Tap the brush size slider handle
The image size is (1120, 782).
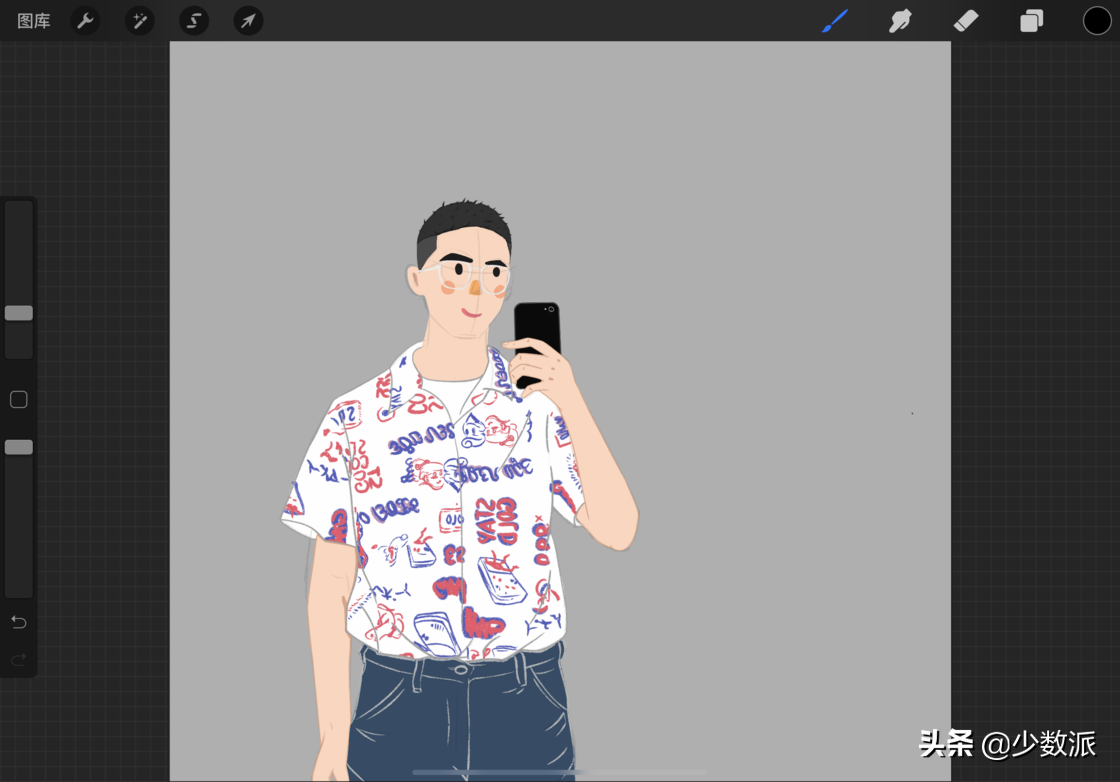coord(18,312)
